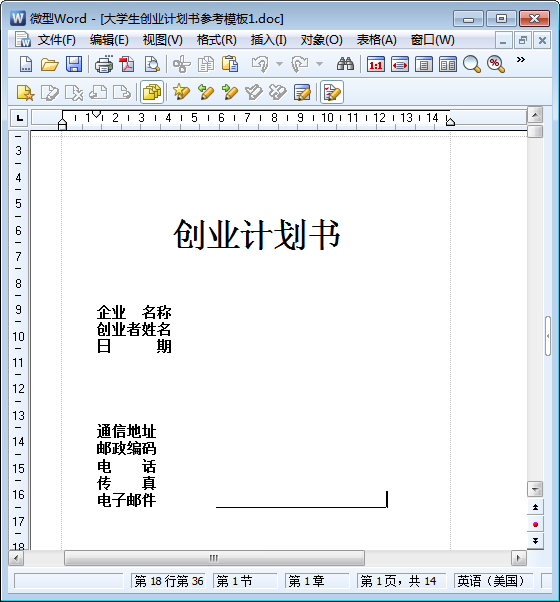560x602 pixels.
Task: Open a file using the folder icon
Action: coord(50,64)
